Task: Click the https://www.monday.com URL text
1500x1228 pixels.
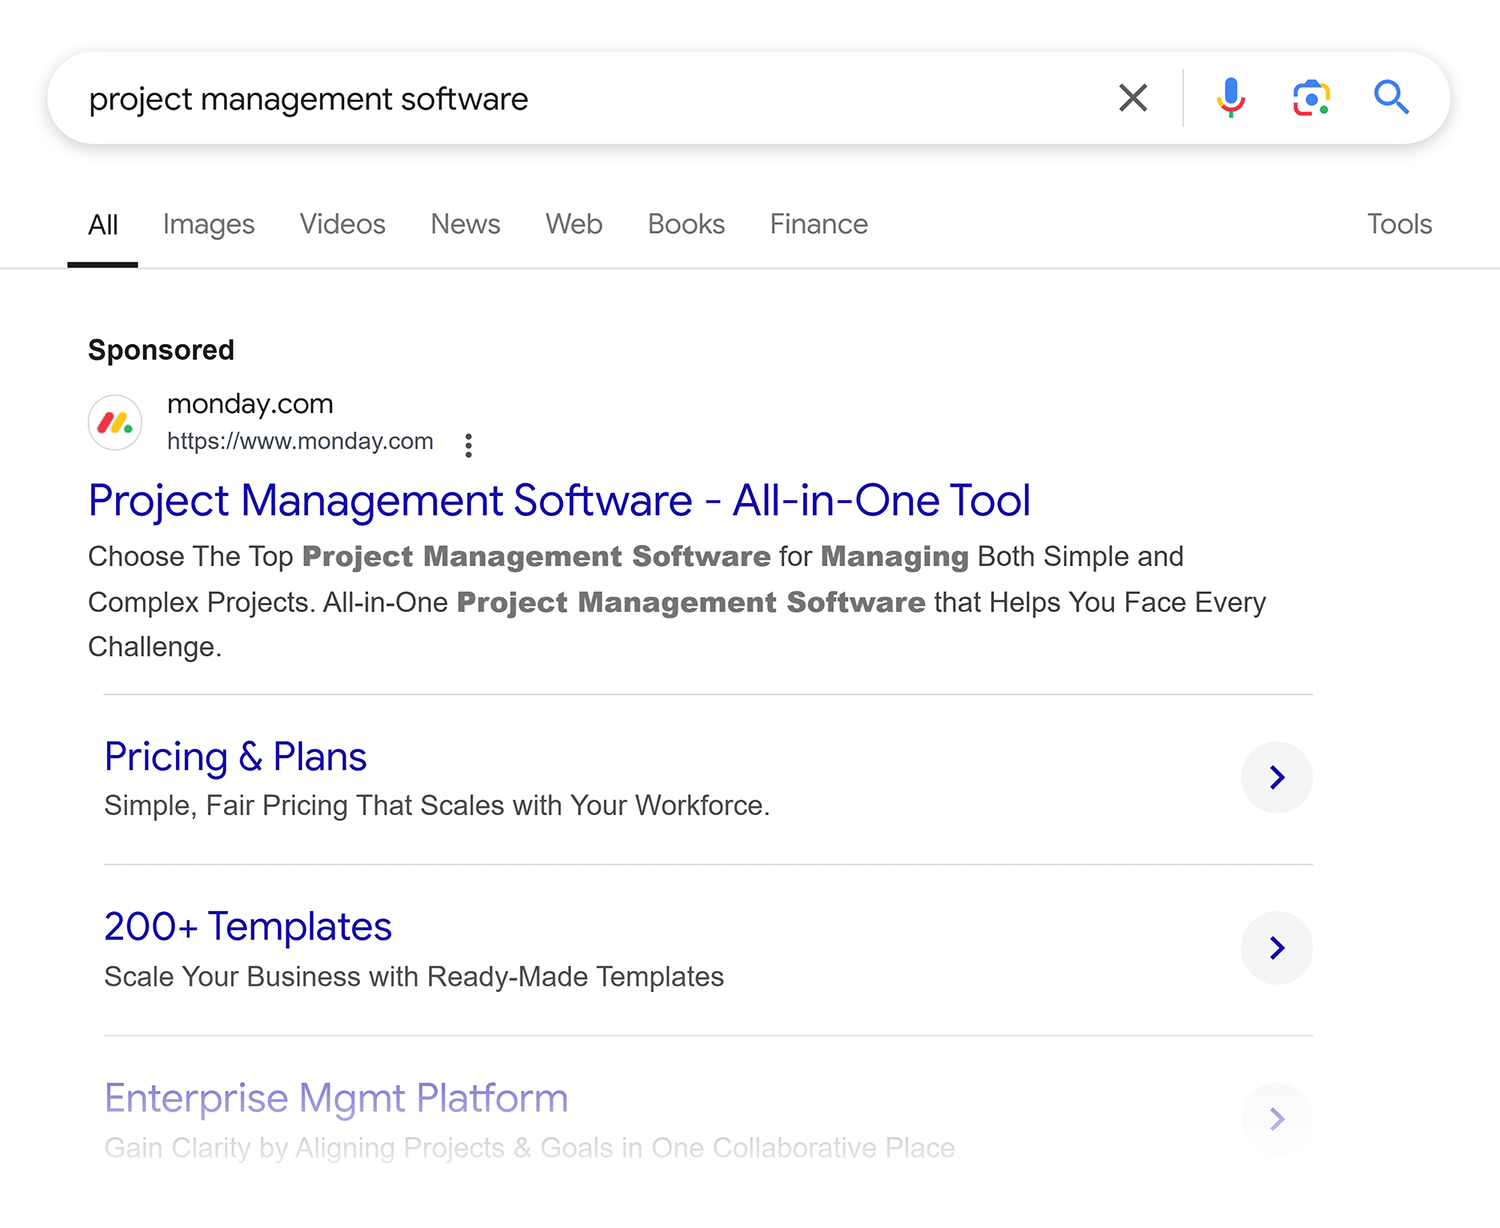Action: click(300, 441)
